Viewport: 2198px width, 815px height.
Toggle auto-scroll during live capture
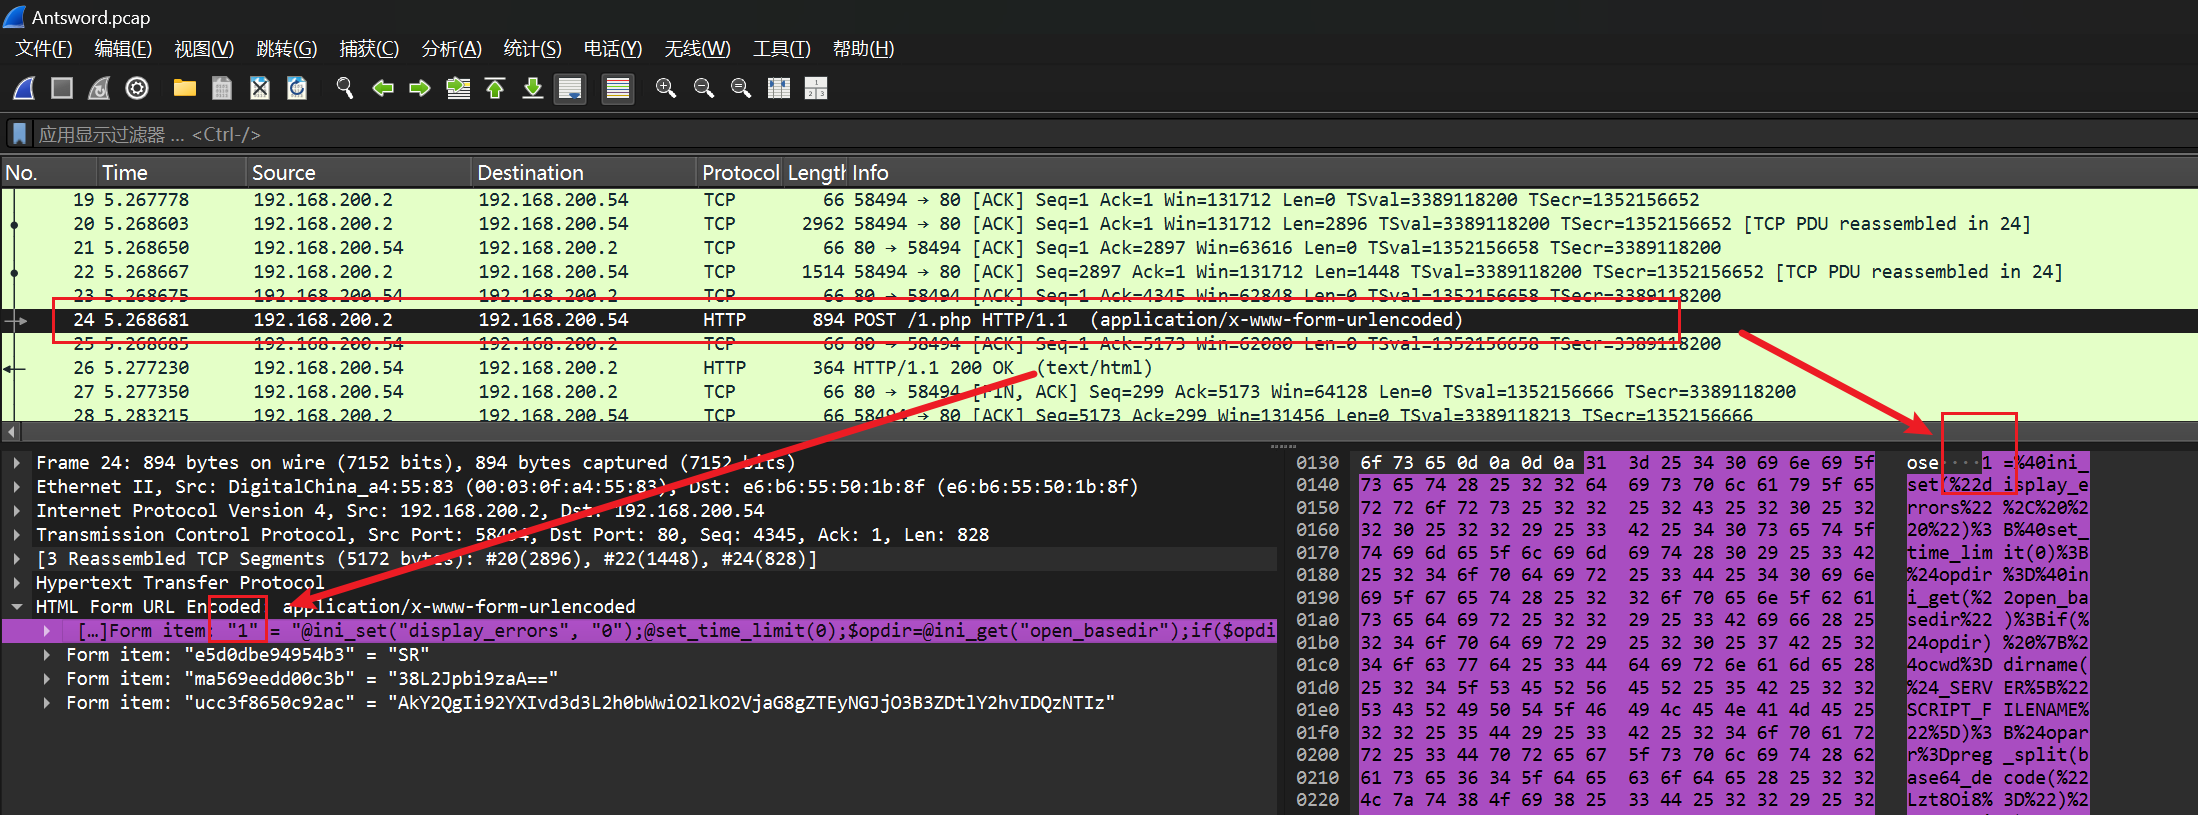click(x=570, y=88)
